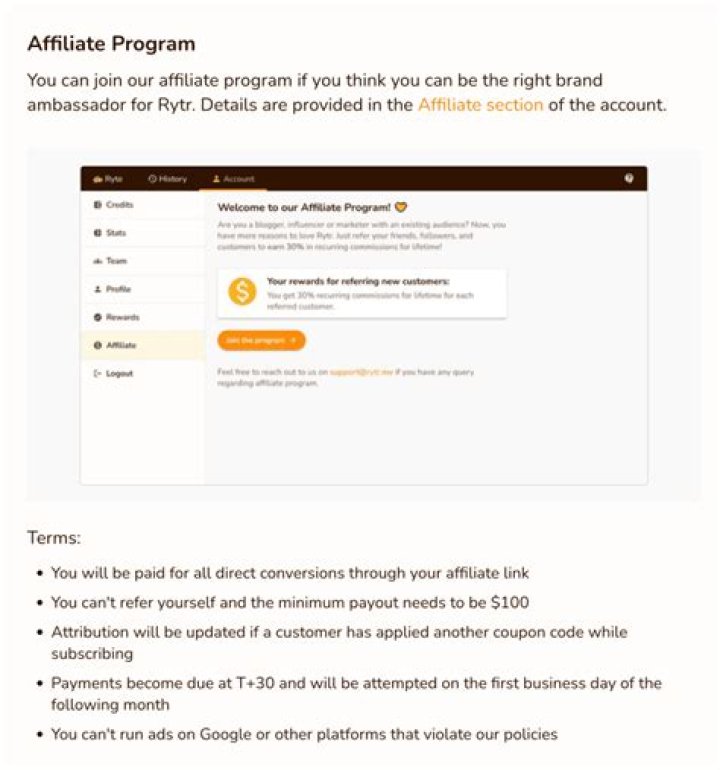Click the Team icon in the sidebar
This screenshot has width=720, height=770.
tap(97, 261)
